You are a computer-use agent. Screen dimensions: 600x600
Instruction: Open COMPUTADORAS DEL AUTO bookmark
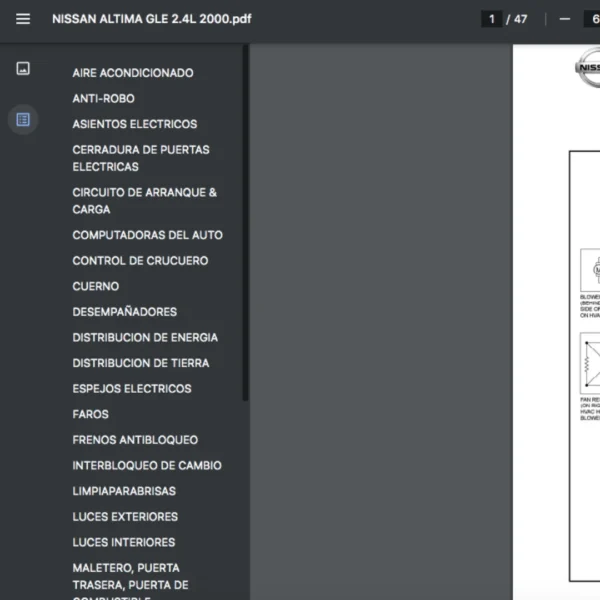click(x=147, y=235)
